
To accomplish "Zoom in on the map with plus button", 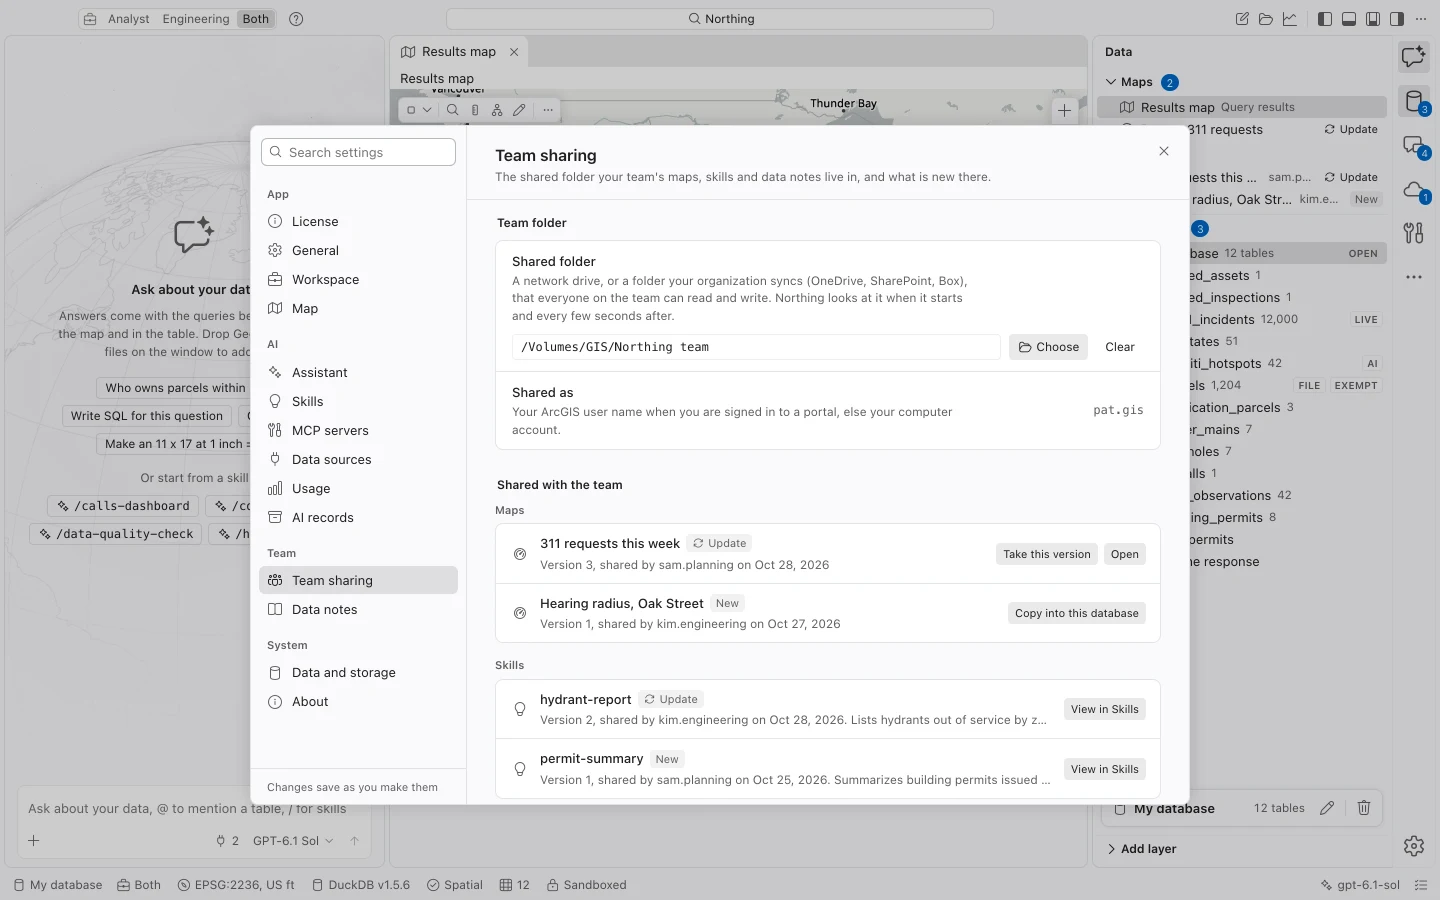I will (1064, 110).
